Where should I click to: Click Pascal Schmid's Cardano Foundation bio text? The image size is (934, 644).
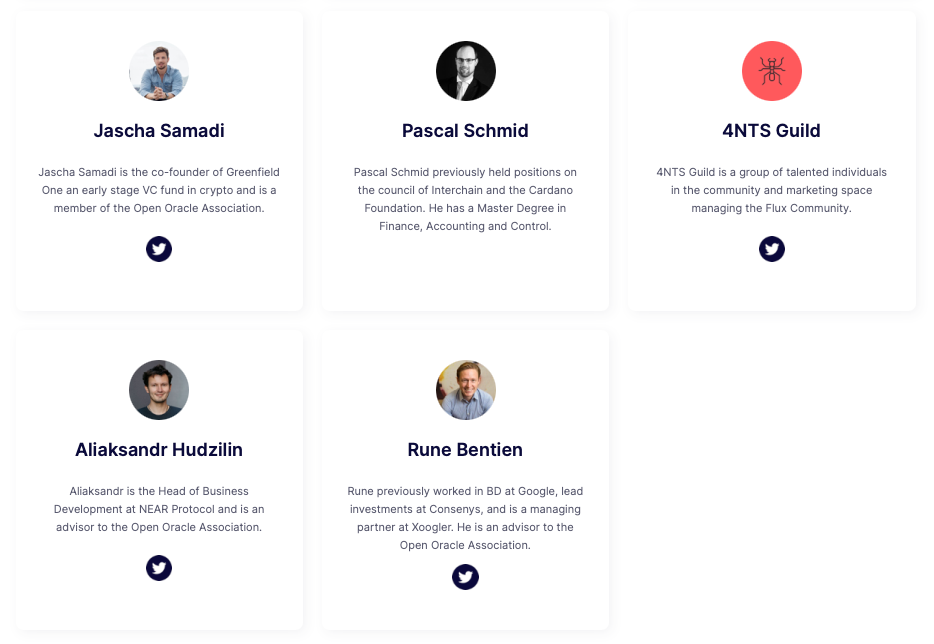465,199
